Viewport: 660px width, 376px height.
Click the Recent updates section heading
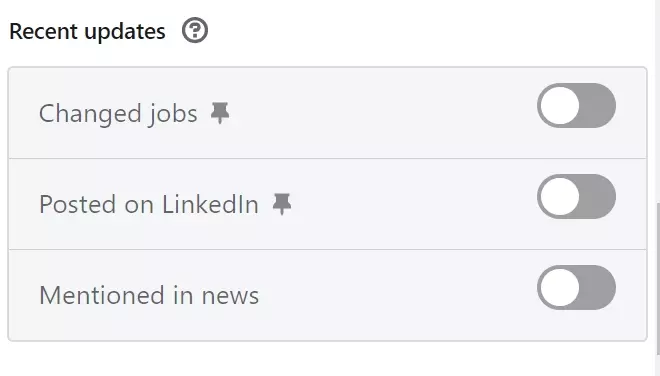tap(88, 32)
